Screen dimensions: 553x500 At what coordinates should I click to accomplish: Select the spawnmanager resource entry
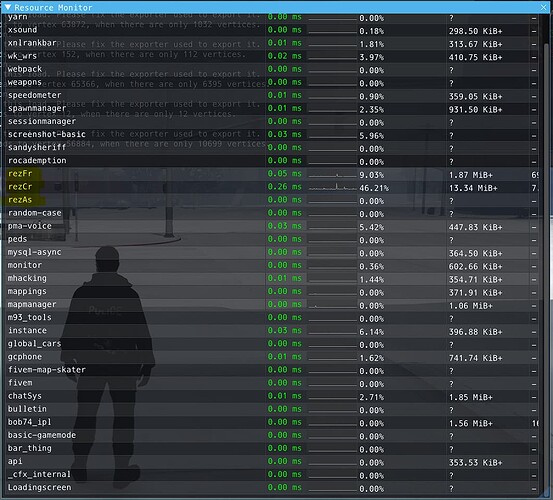click(x=37, y=108)
